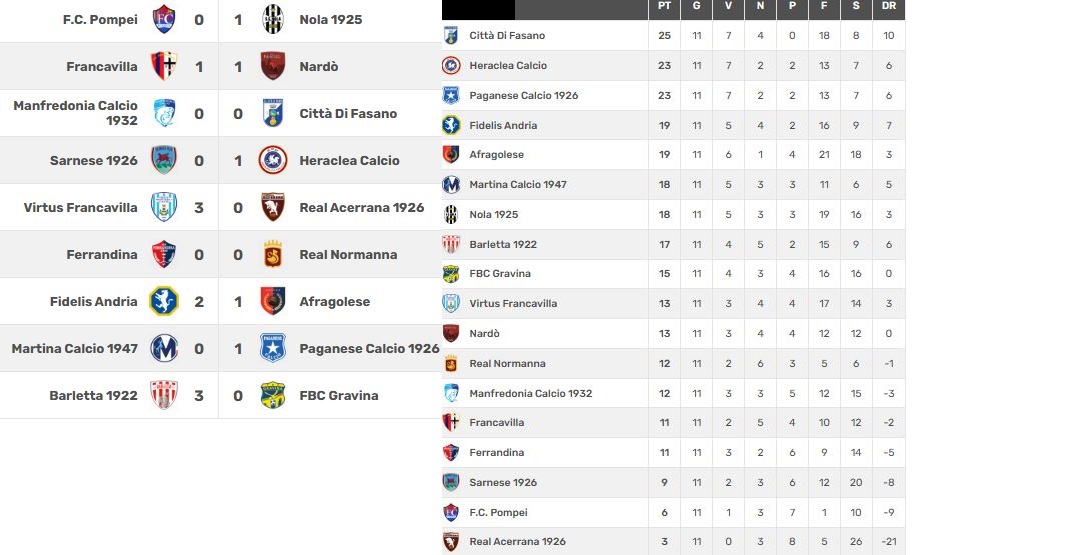Click the Nola 1925 crest in match results
The height and width of the screenshot is (555, 1084).
pyautogui.click(x=273, y=20)
